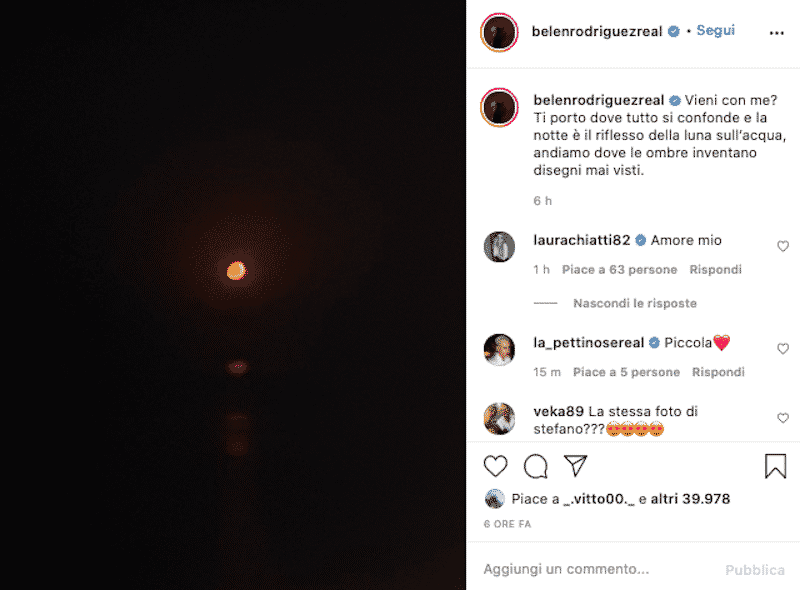Like la_pettinosereal's comment
Screen dimensions: 800x590
pos(783,349)
